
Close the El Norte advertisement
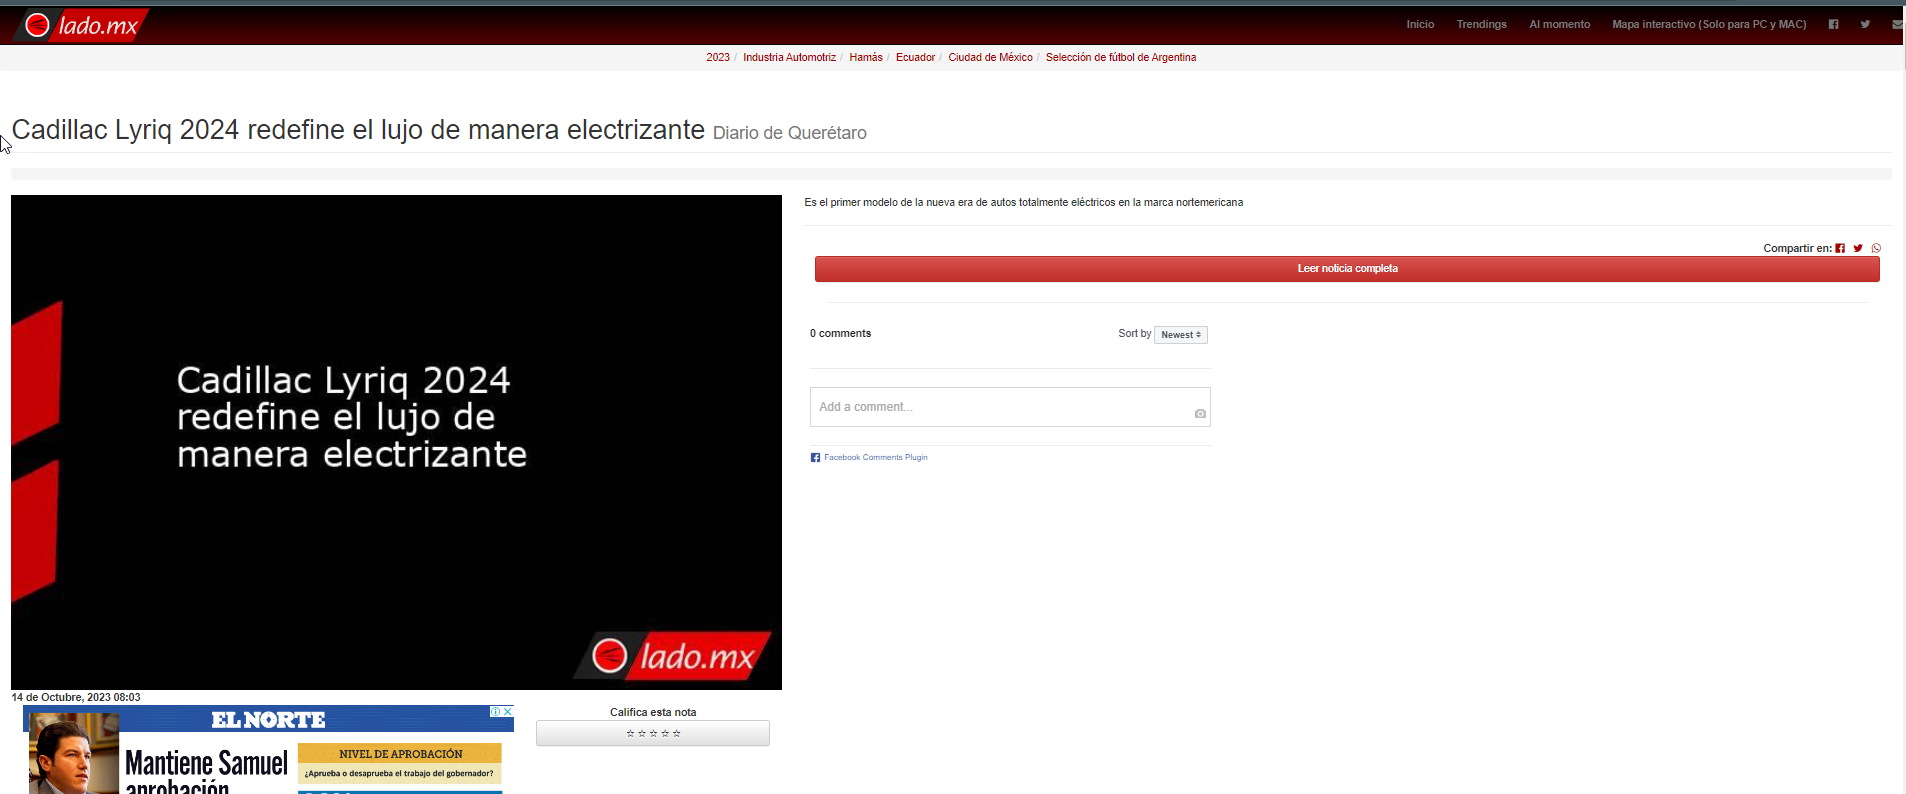point(508,711)
